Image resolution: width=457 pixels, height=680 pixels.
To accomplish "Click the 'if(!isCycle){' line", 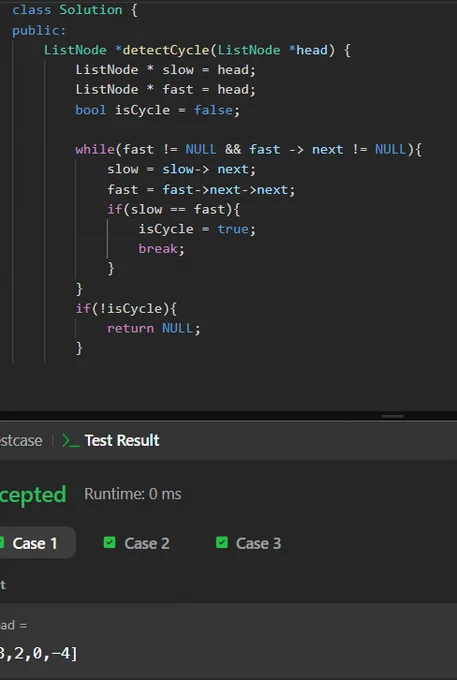I will click(x=126, y=309).
